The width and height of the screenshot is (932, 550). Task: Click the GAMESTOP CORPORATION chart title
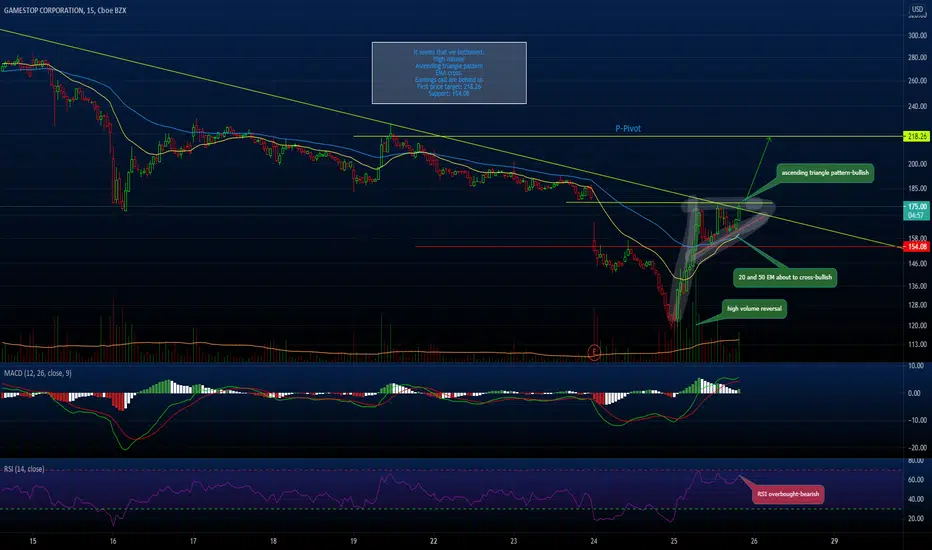pos(65,10)
